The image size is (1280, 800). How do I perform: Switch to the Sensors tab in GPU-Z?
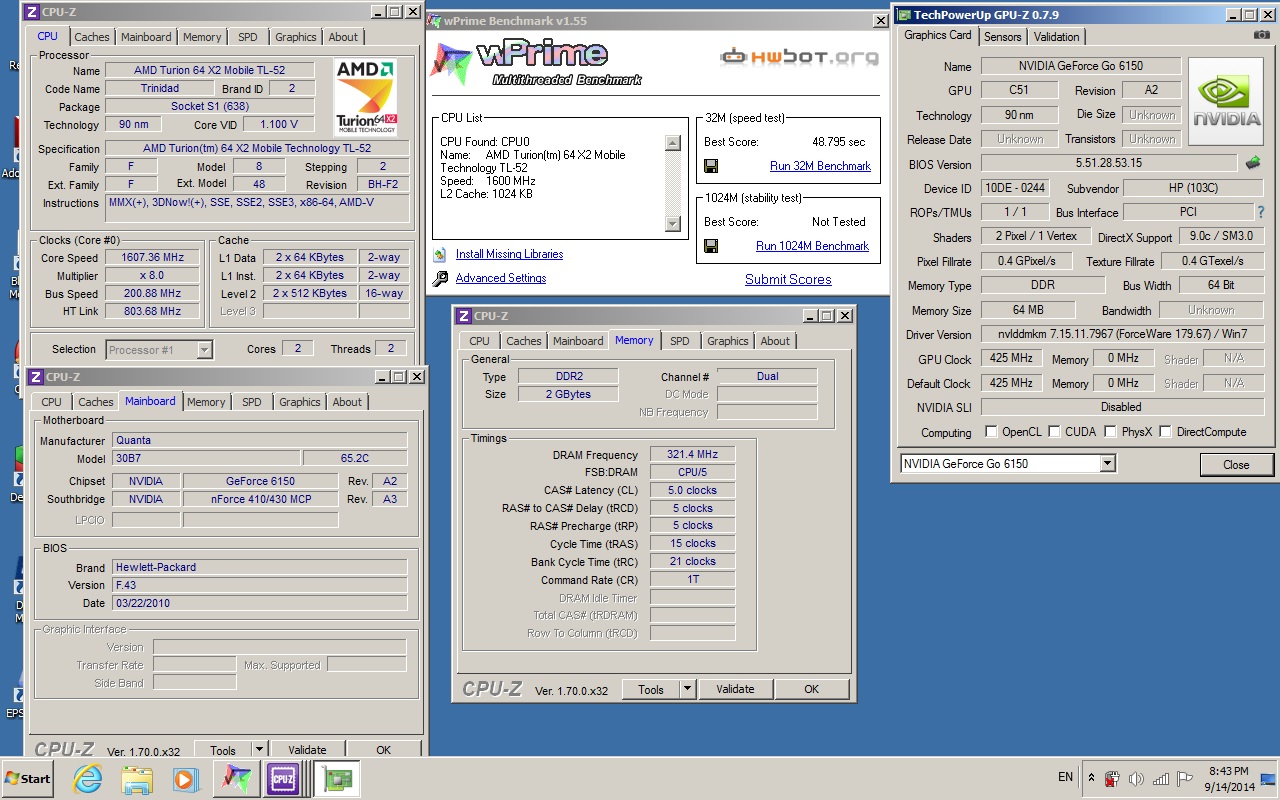pos(1003,37)
